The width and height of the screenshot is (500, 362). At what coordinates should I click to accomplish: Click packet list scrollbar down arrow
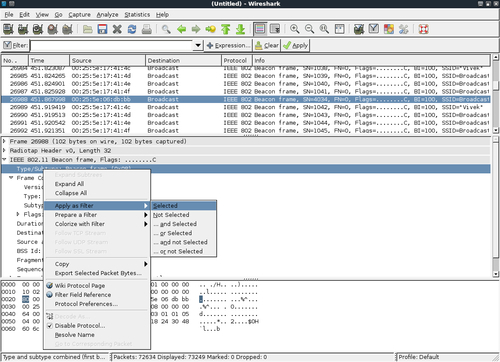click(x=496, y=130)
